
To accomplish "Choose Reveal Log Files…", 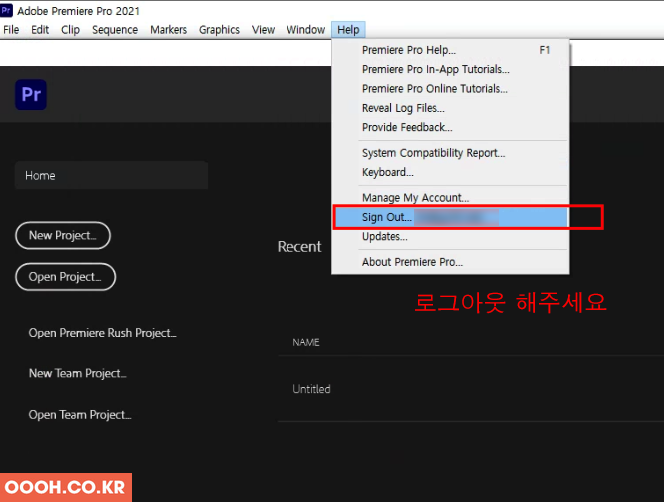I will pyautogui.click(x=450, y=108).
